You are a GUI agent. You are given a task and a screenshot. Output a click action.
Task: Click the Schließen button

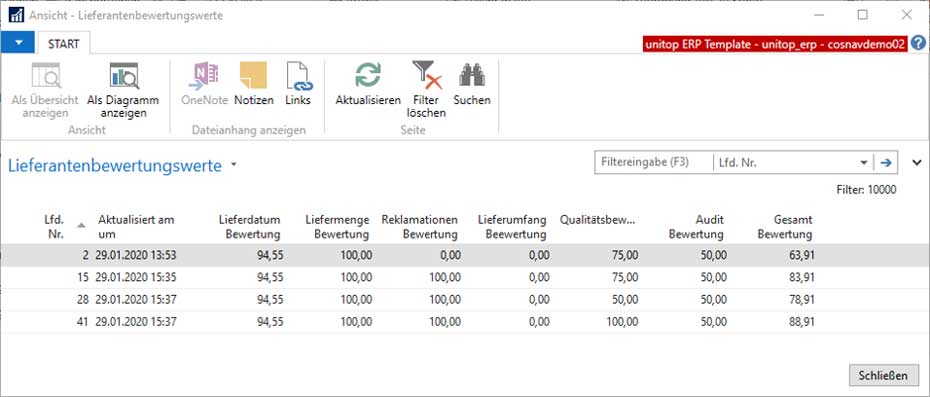(x=883, y=376)
